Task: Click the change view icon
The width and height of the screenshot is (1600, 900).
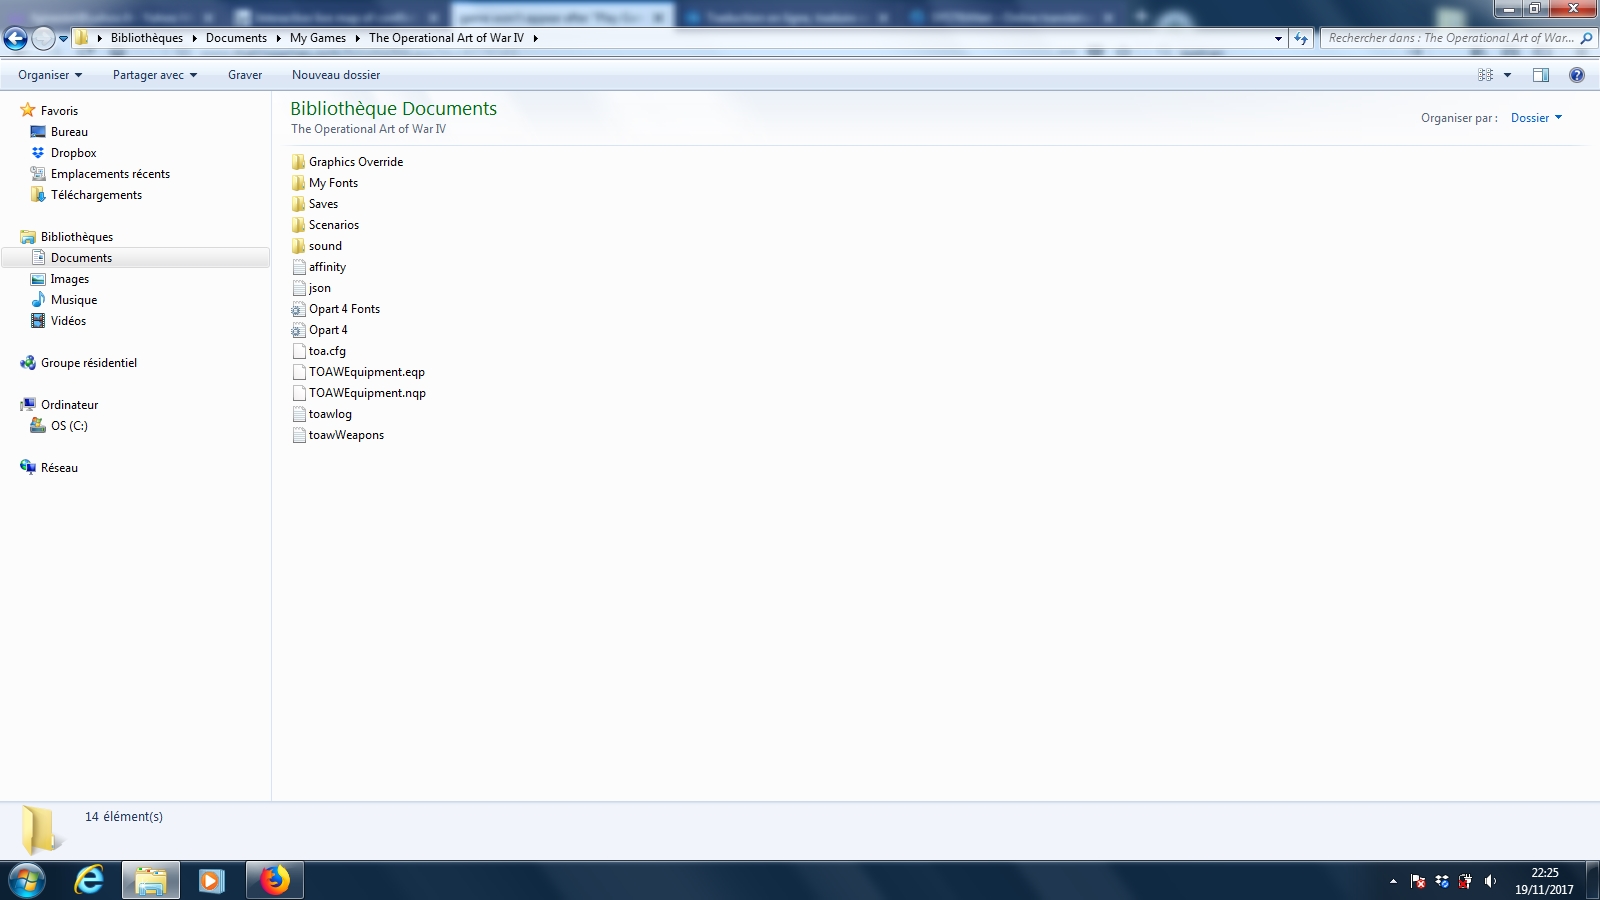Action: (x=1485, y=75)
